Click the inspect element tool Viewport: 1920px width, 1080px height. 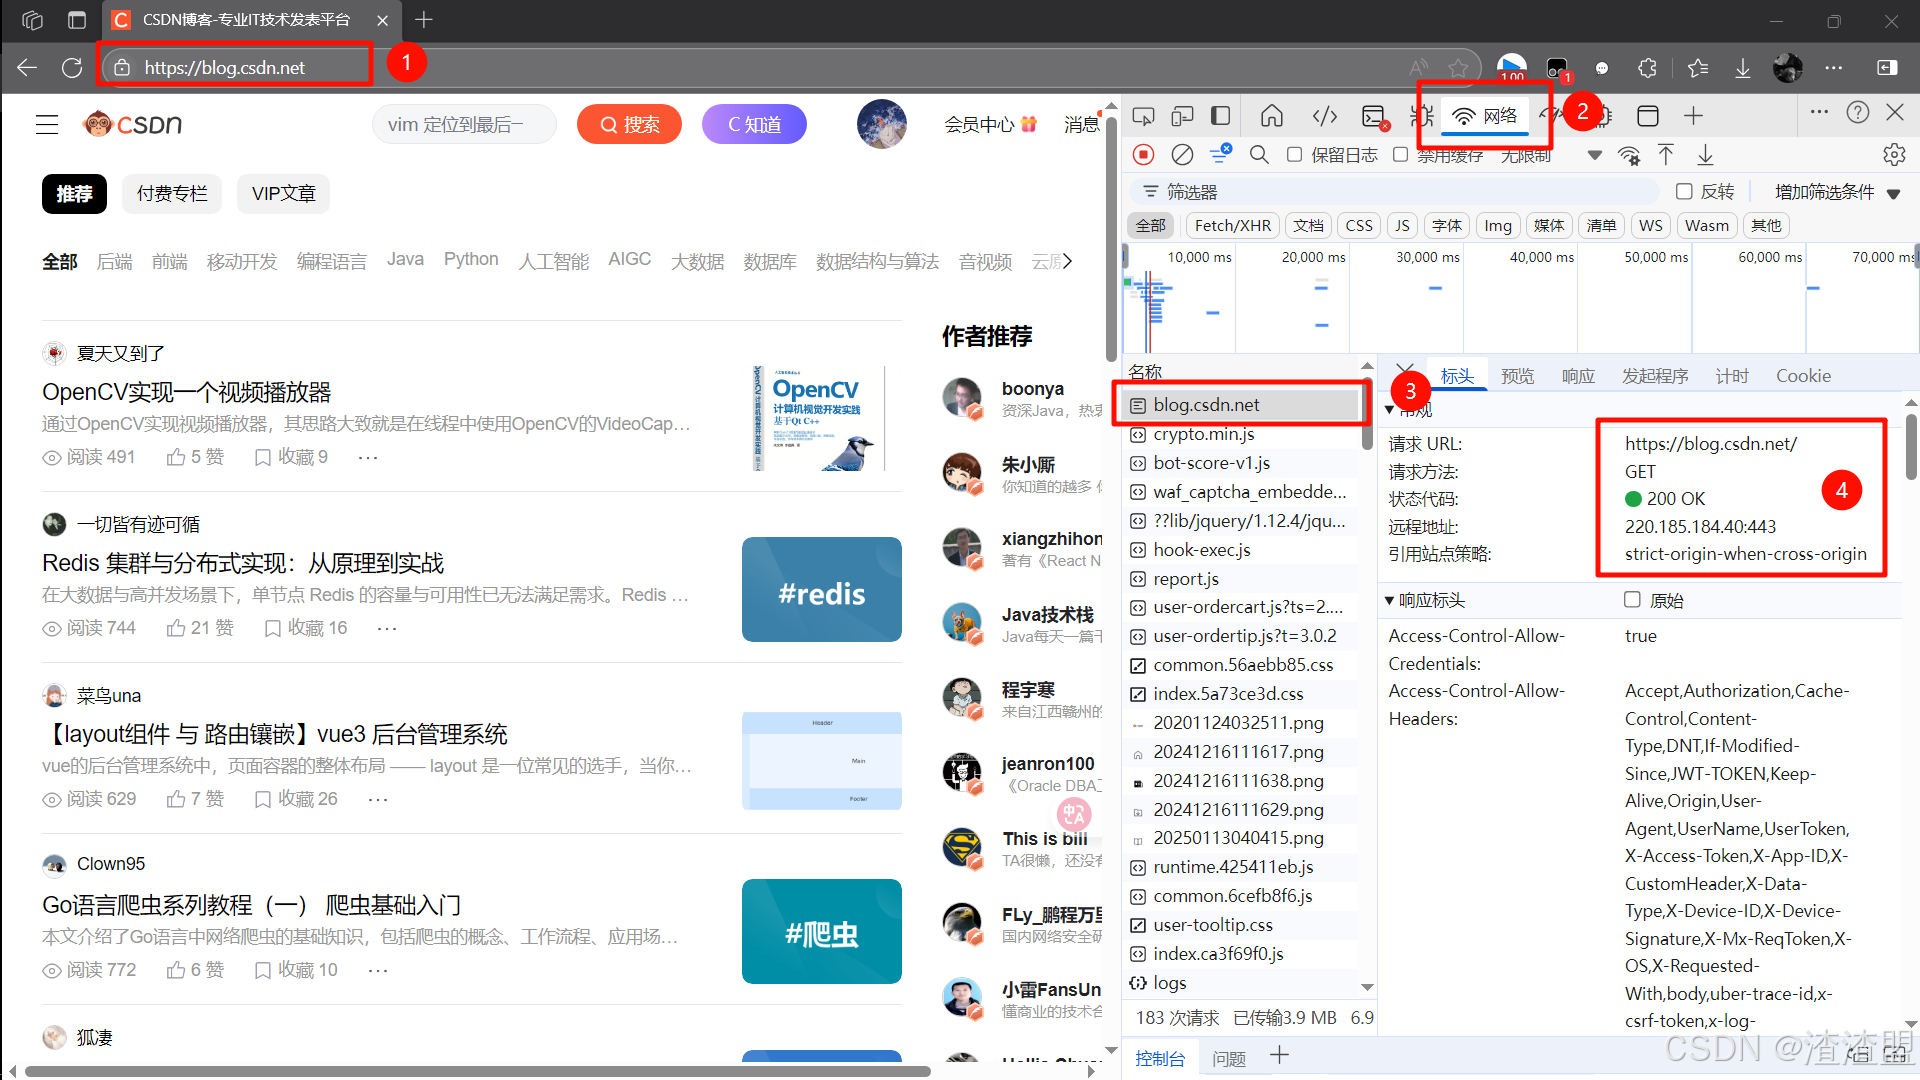pos(1143,116)
